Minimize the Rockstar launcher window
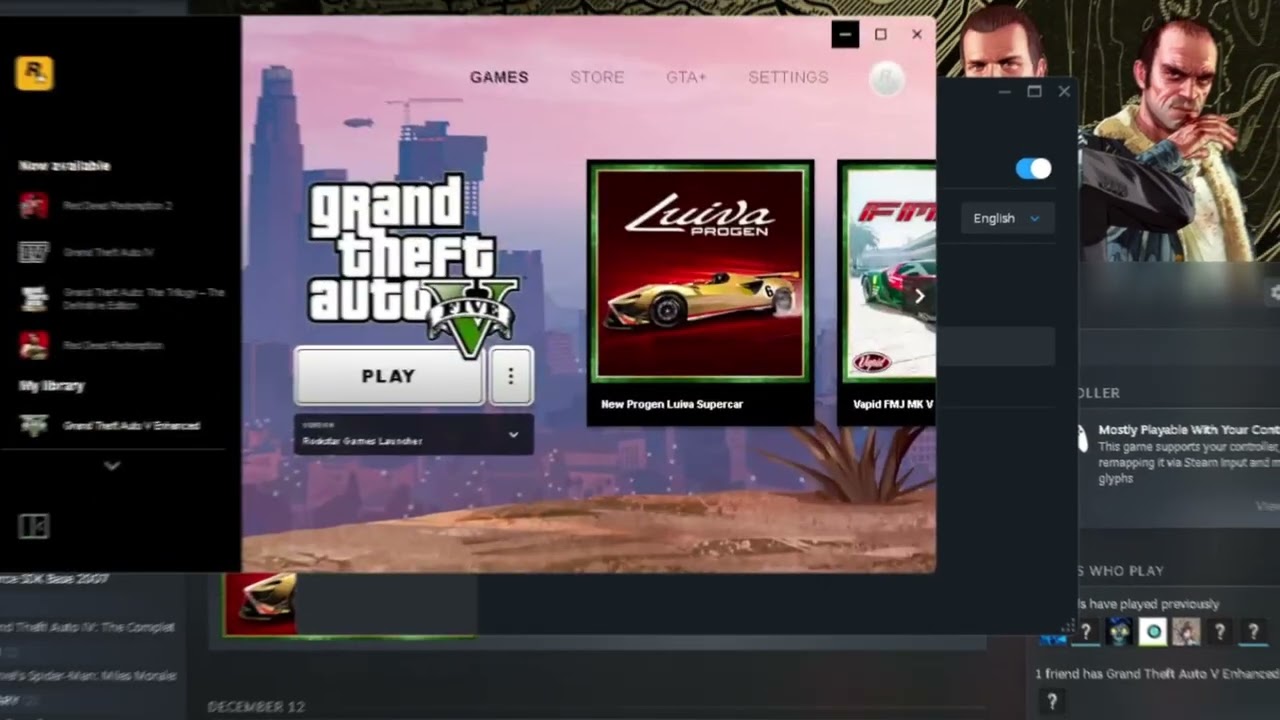 (x=845, y=34)
